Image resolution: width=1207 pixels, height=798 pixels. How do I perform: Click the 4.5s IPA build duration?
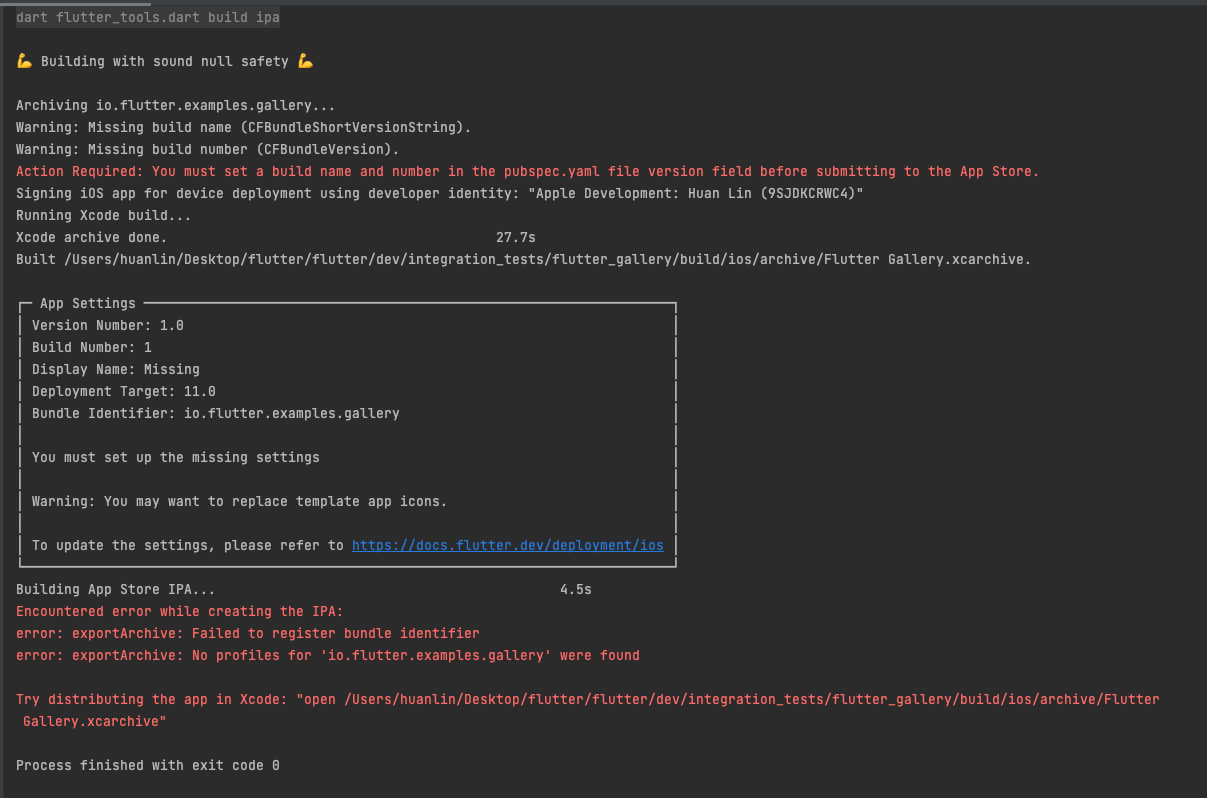tap(576, 589)
